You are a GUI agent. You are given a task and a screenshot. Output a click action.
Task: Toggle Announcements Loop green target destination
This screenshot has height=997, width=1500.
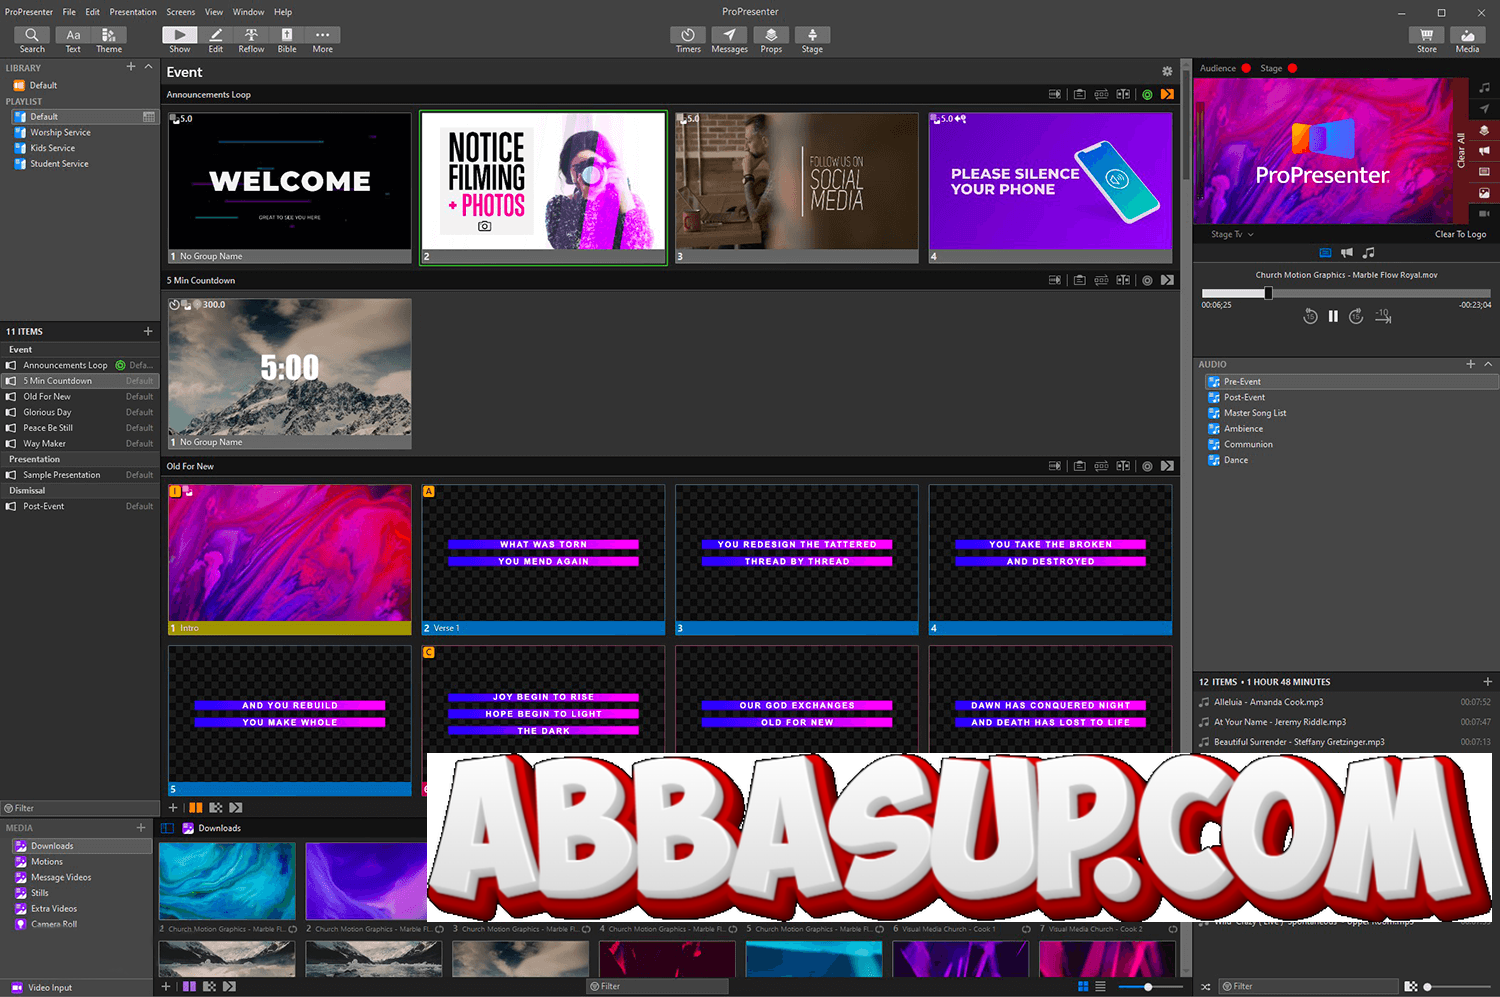click(1147, 95)
